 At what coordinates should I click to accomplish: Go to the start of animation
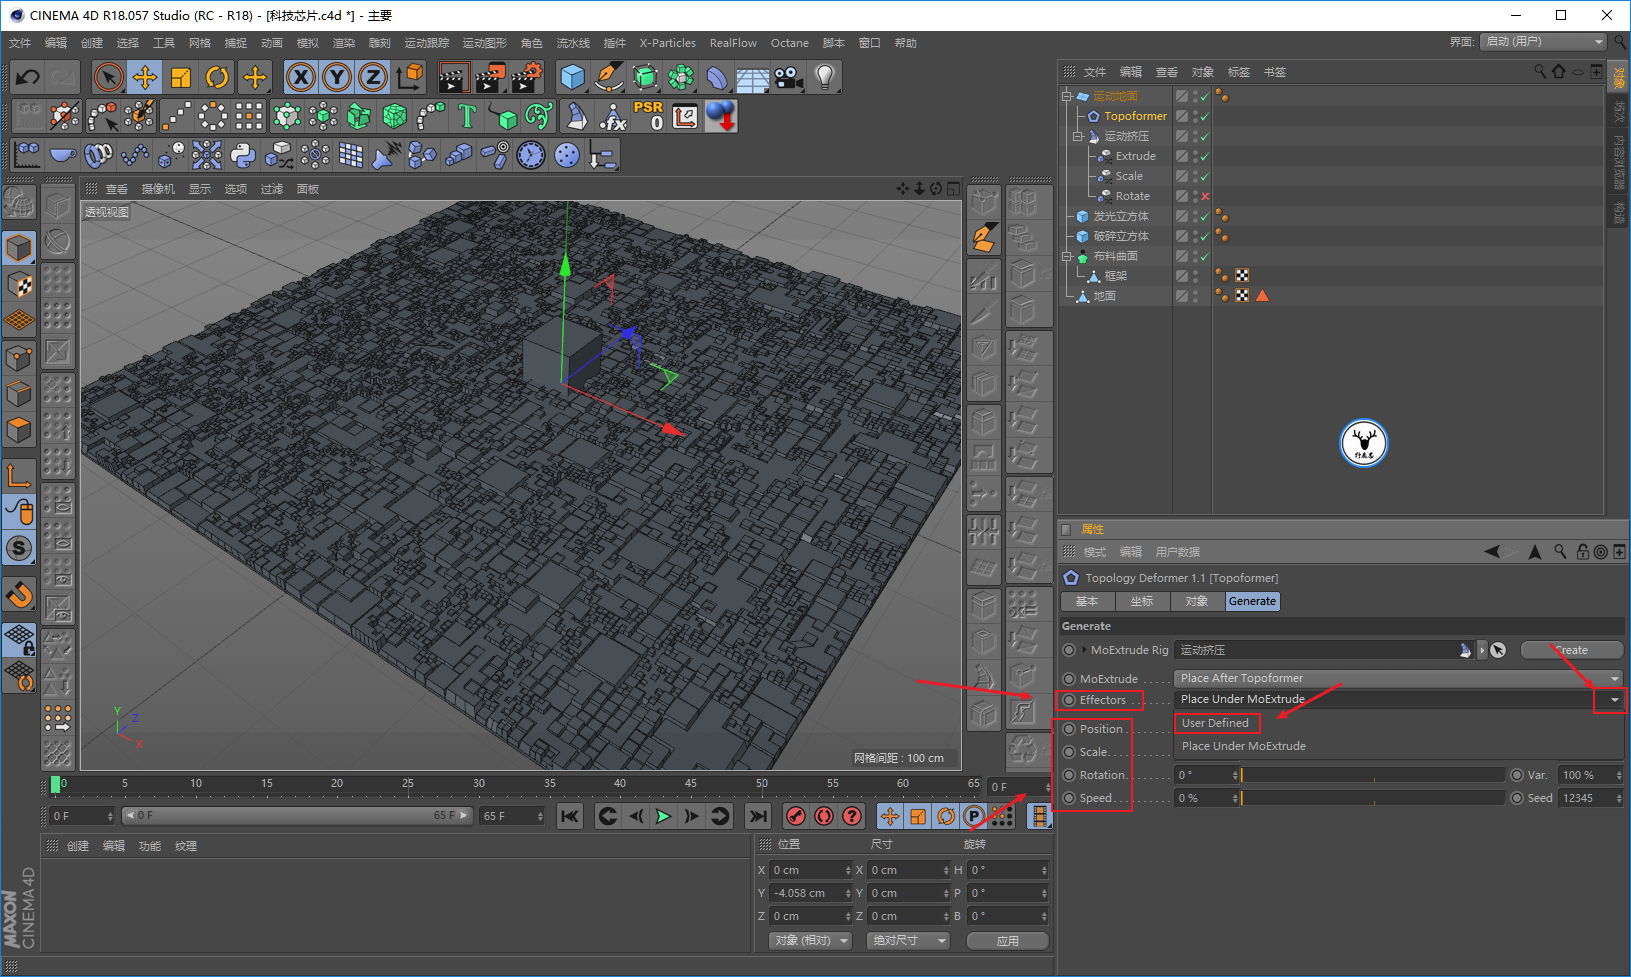[570, 817]
